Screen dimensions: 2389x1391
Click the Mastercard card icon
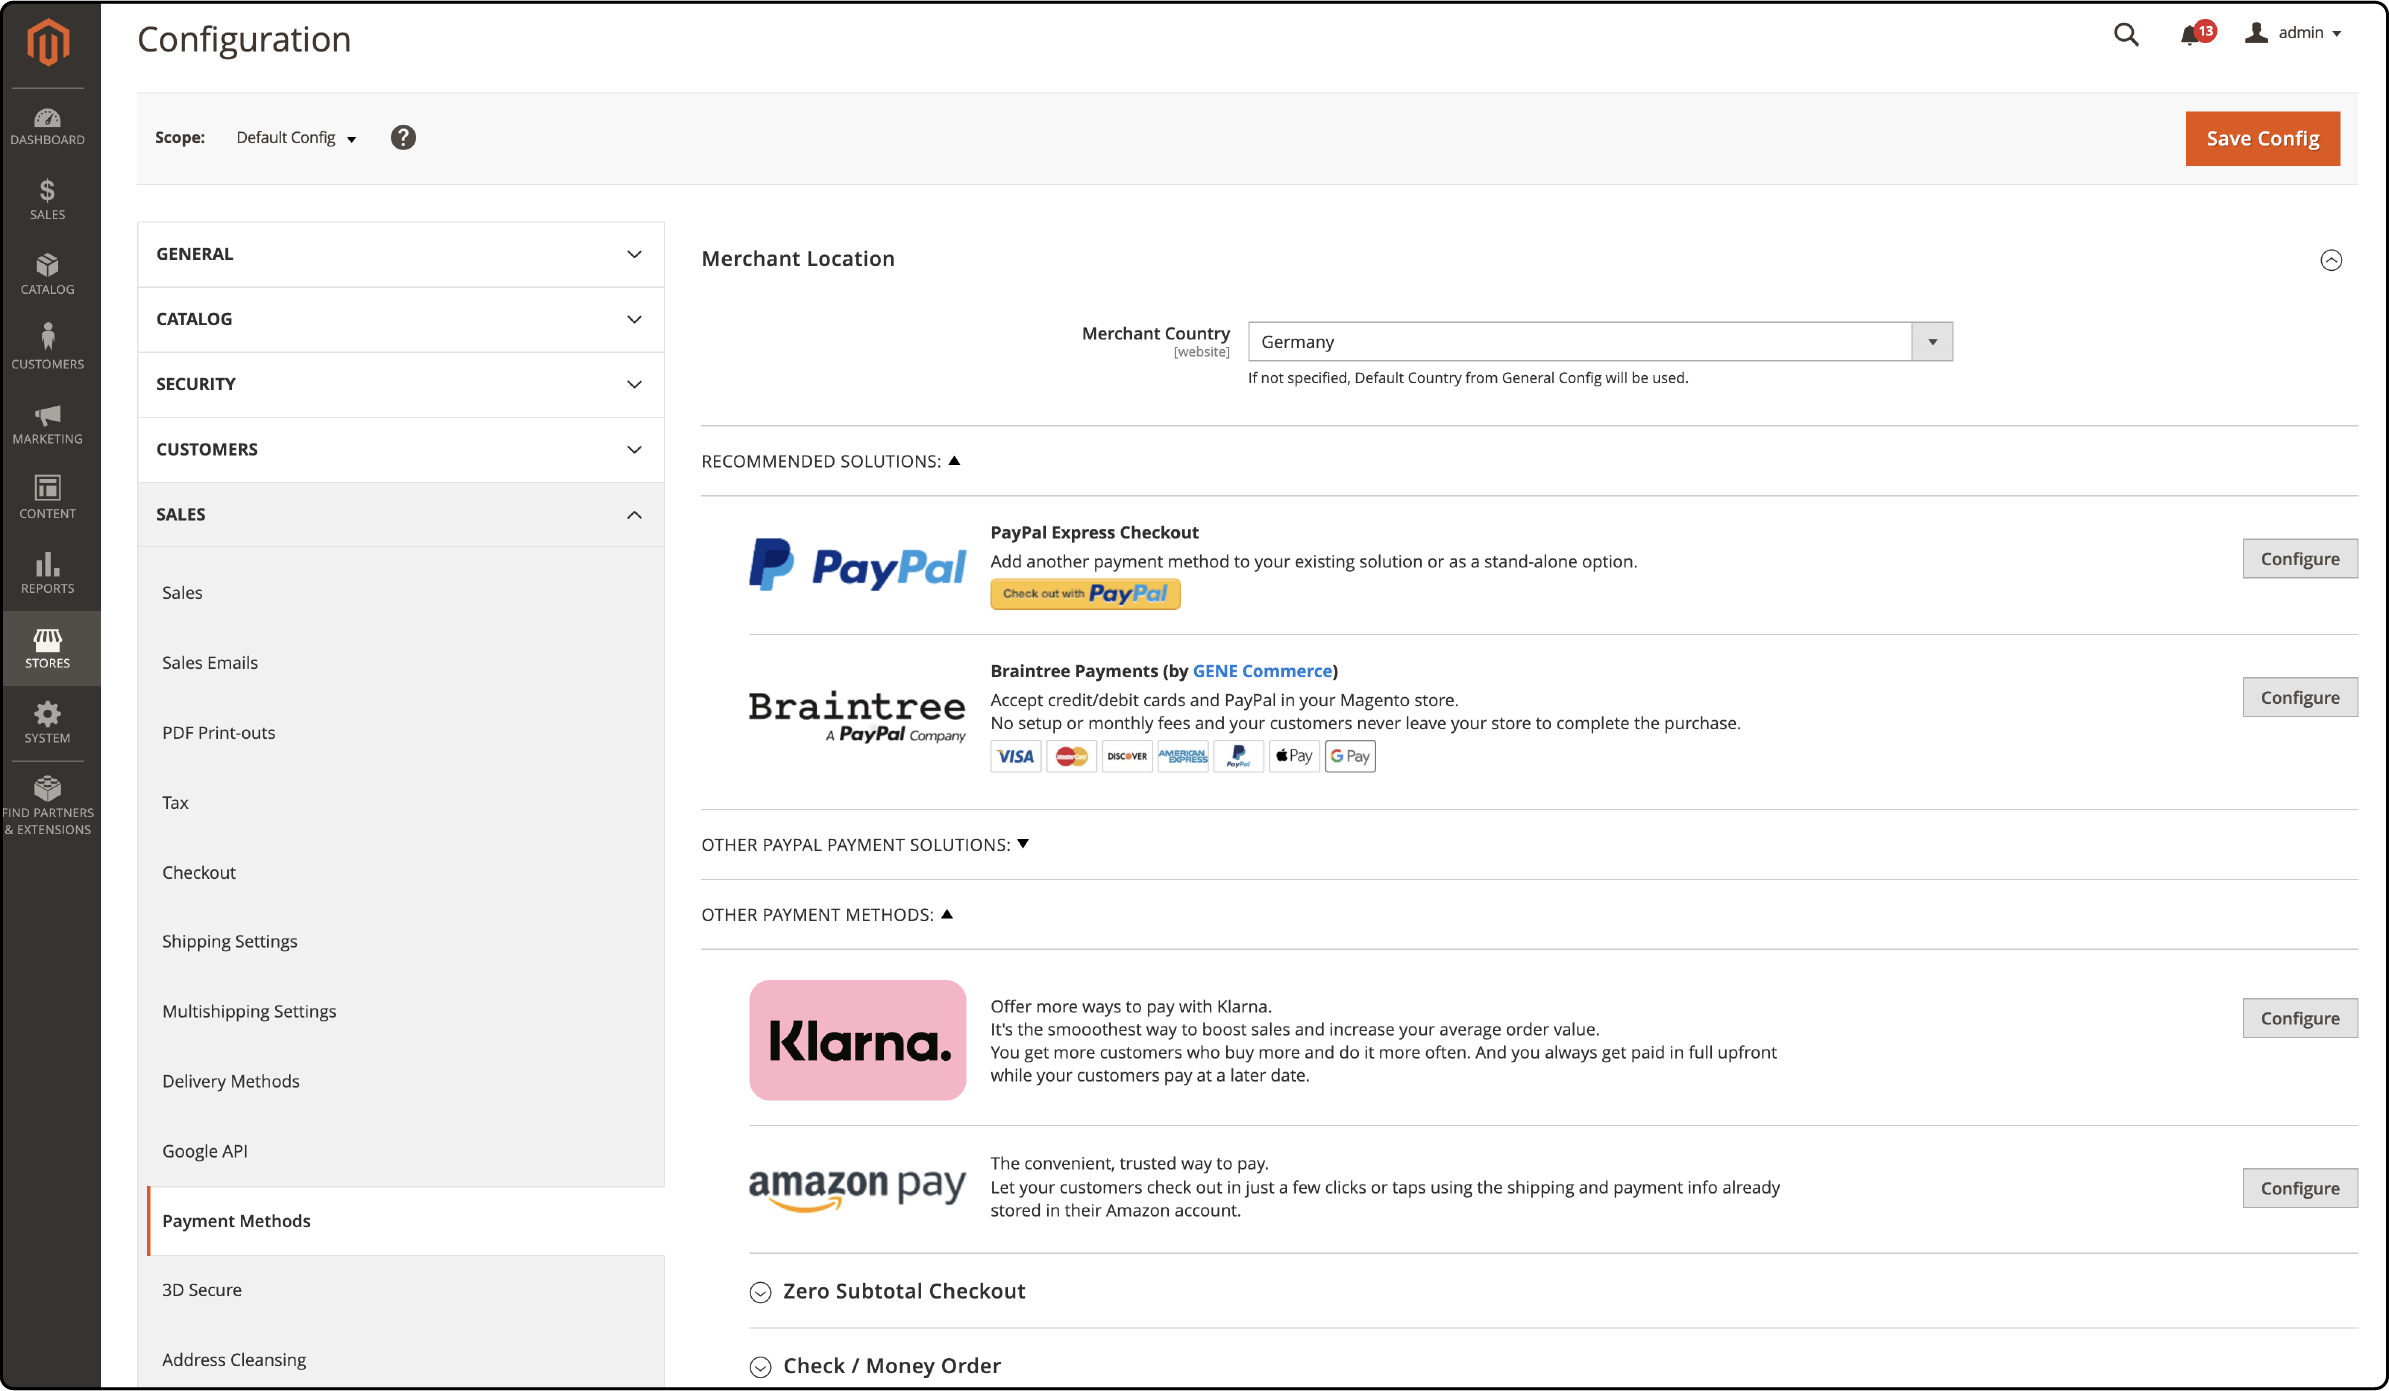[x=1071, y=757]
